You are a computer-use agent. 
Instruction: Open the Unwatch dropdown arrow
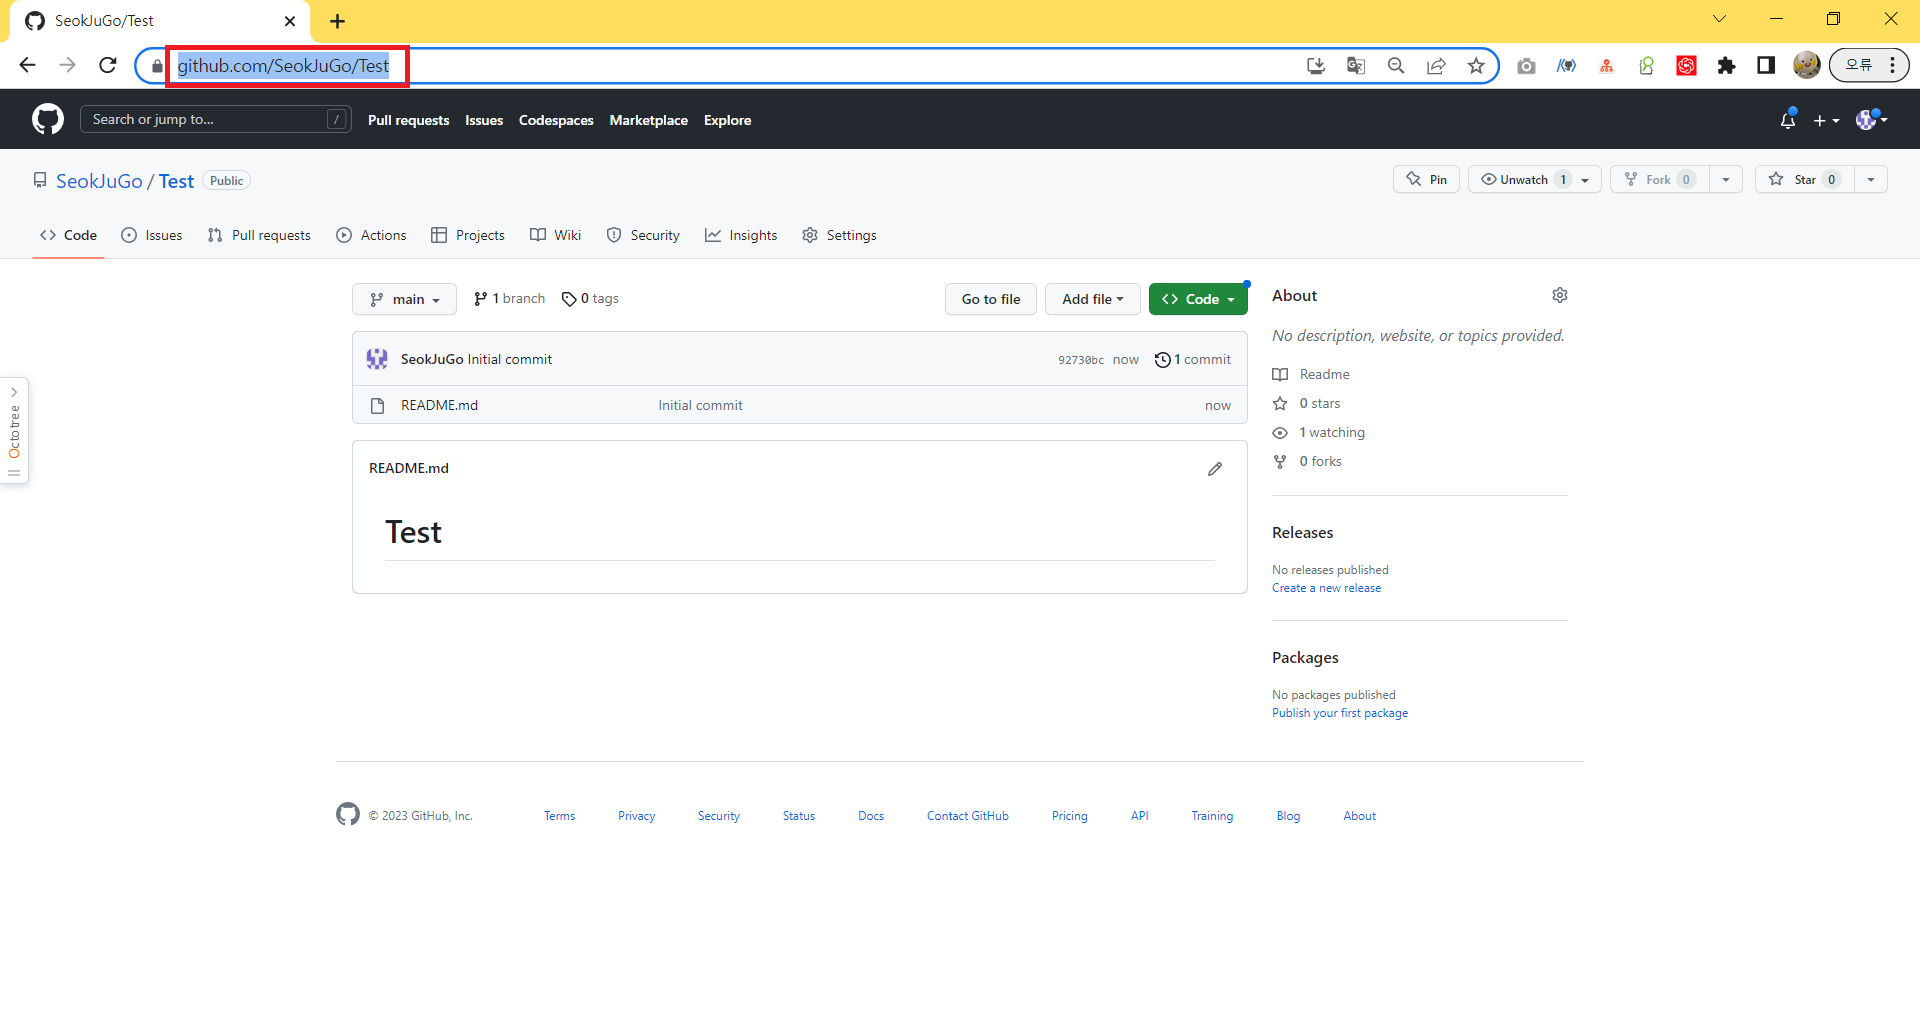pyautogui.click(x=1586, y=180)
